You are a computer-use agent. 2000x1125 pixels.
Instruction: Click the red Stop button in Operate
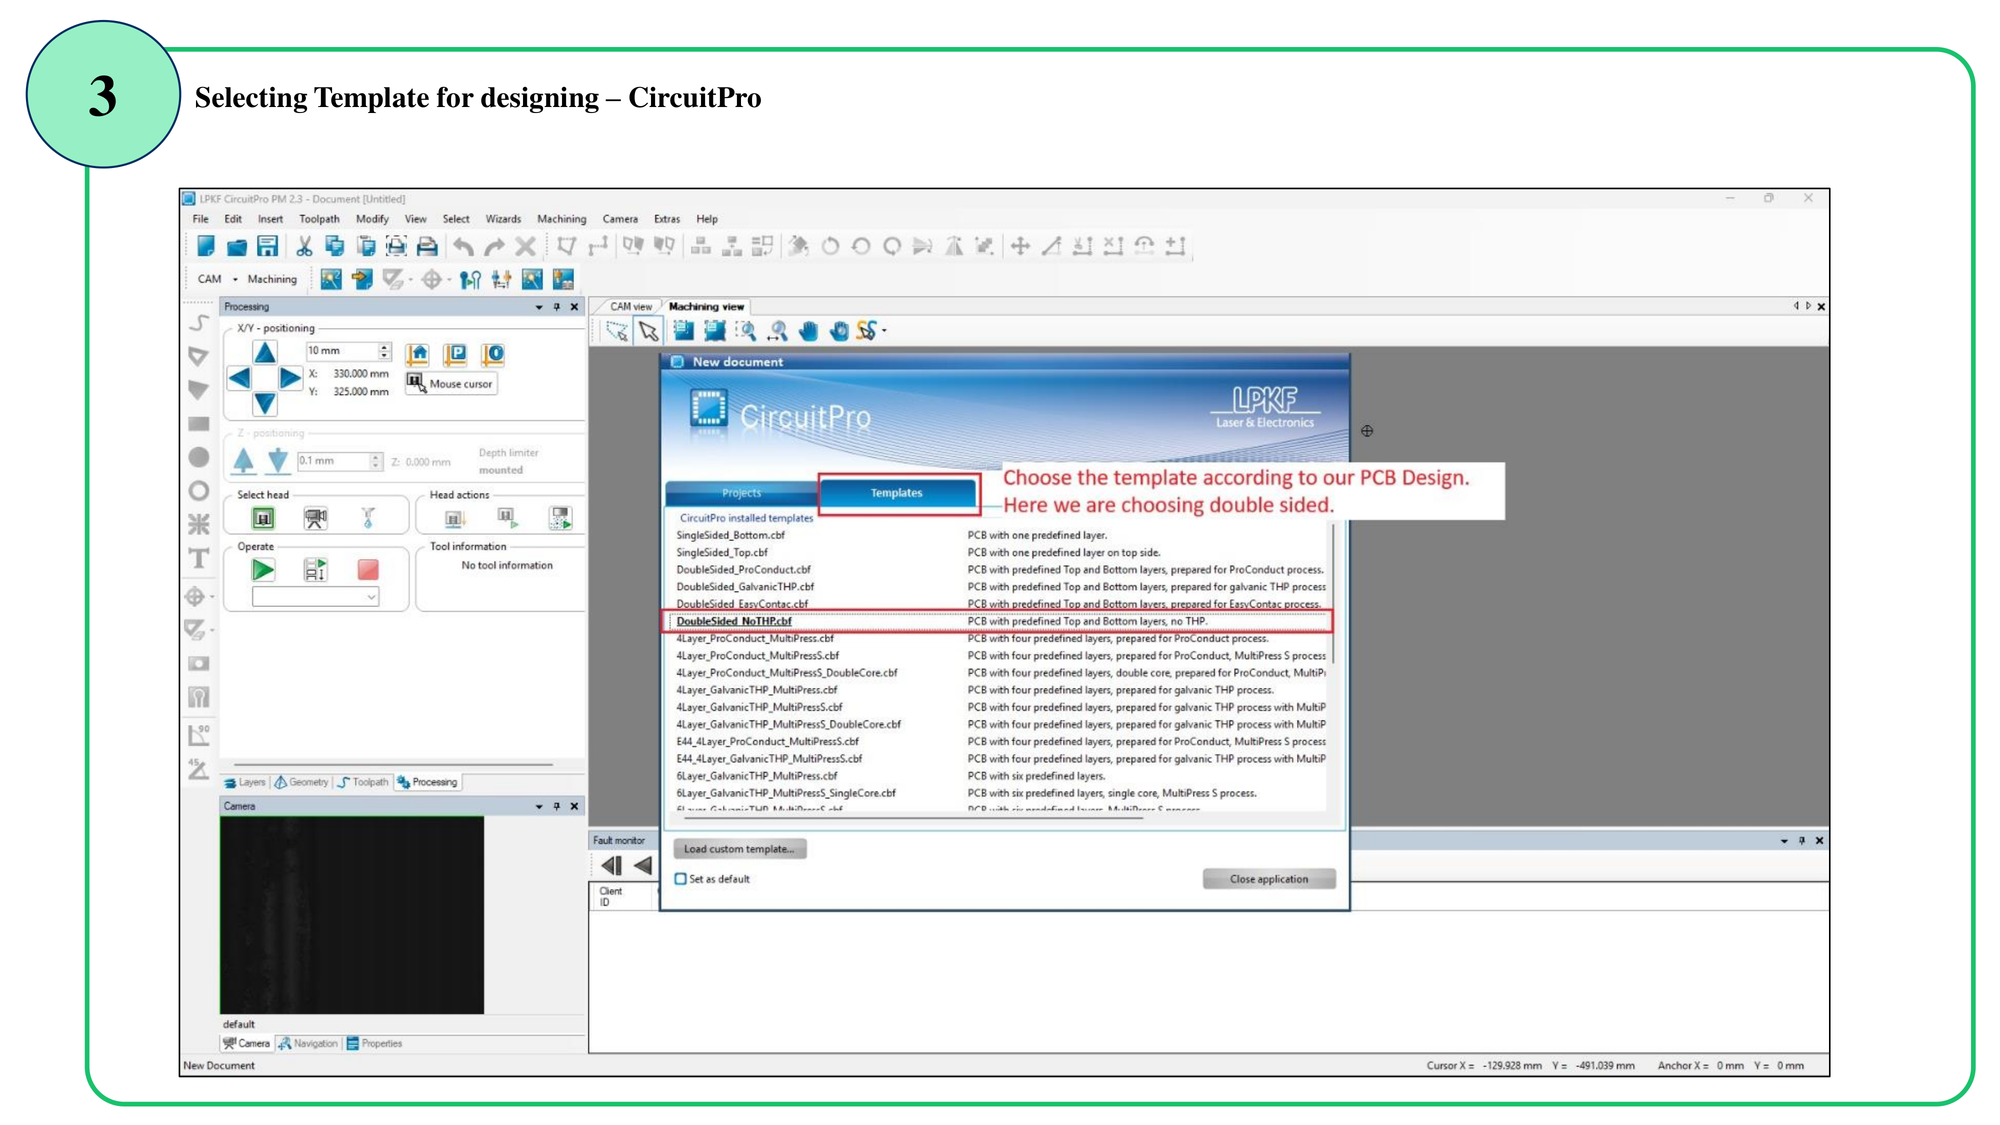pyautogui.click(x=368, y=570)
